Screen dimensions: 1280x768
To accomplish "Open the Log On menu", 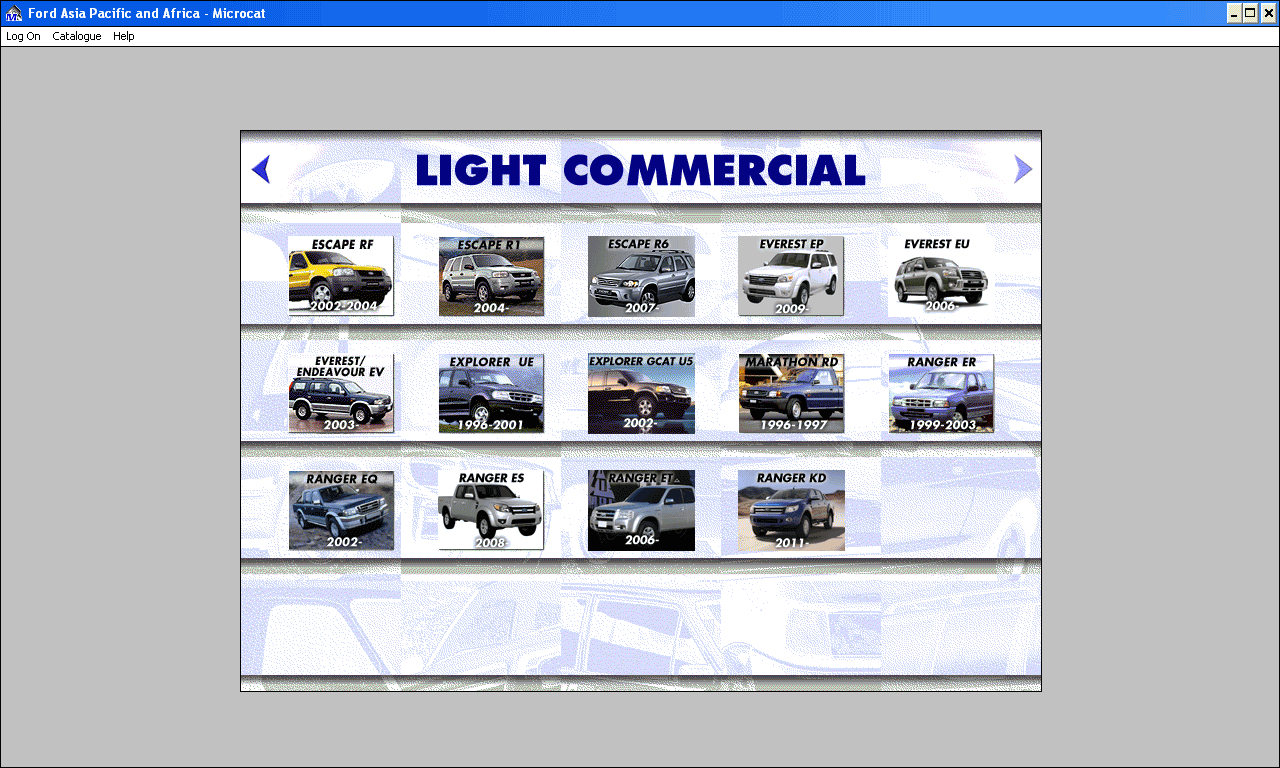I will [x=22, y=36].
